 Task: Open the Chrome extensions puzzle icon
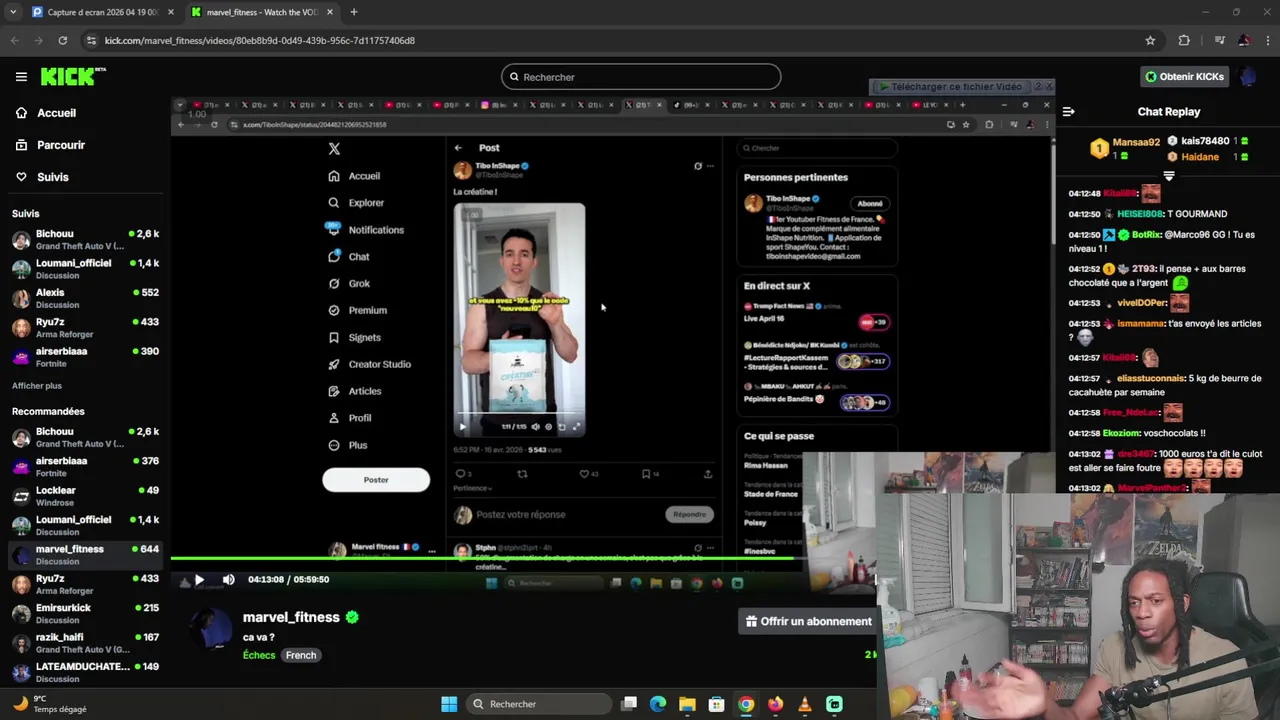(1184, 40)
